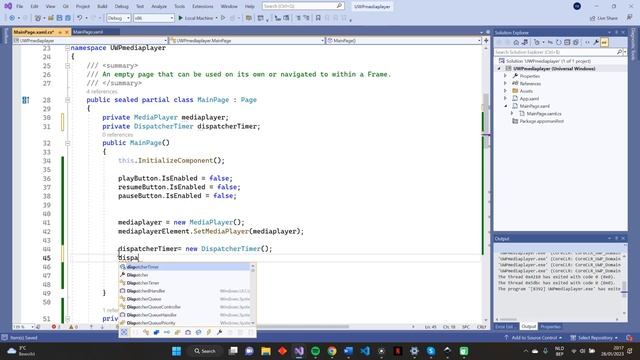Click the Navigate Backward toolbar icon

pos(12,18)
